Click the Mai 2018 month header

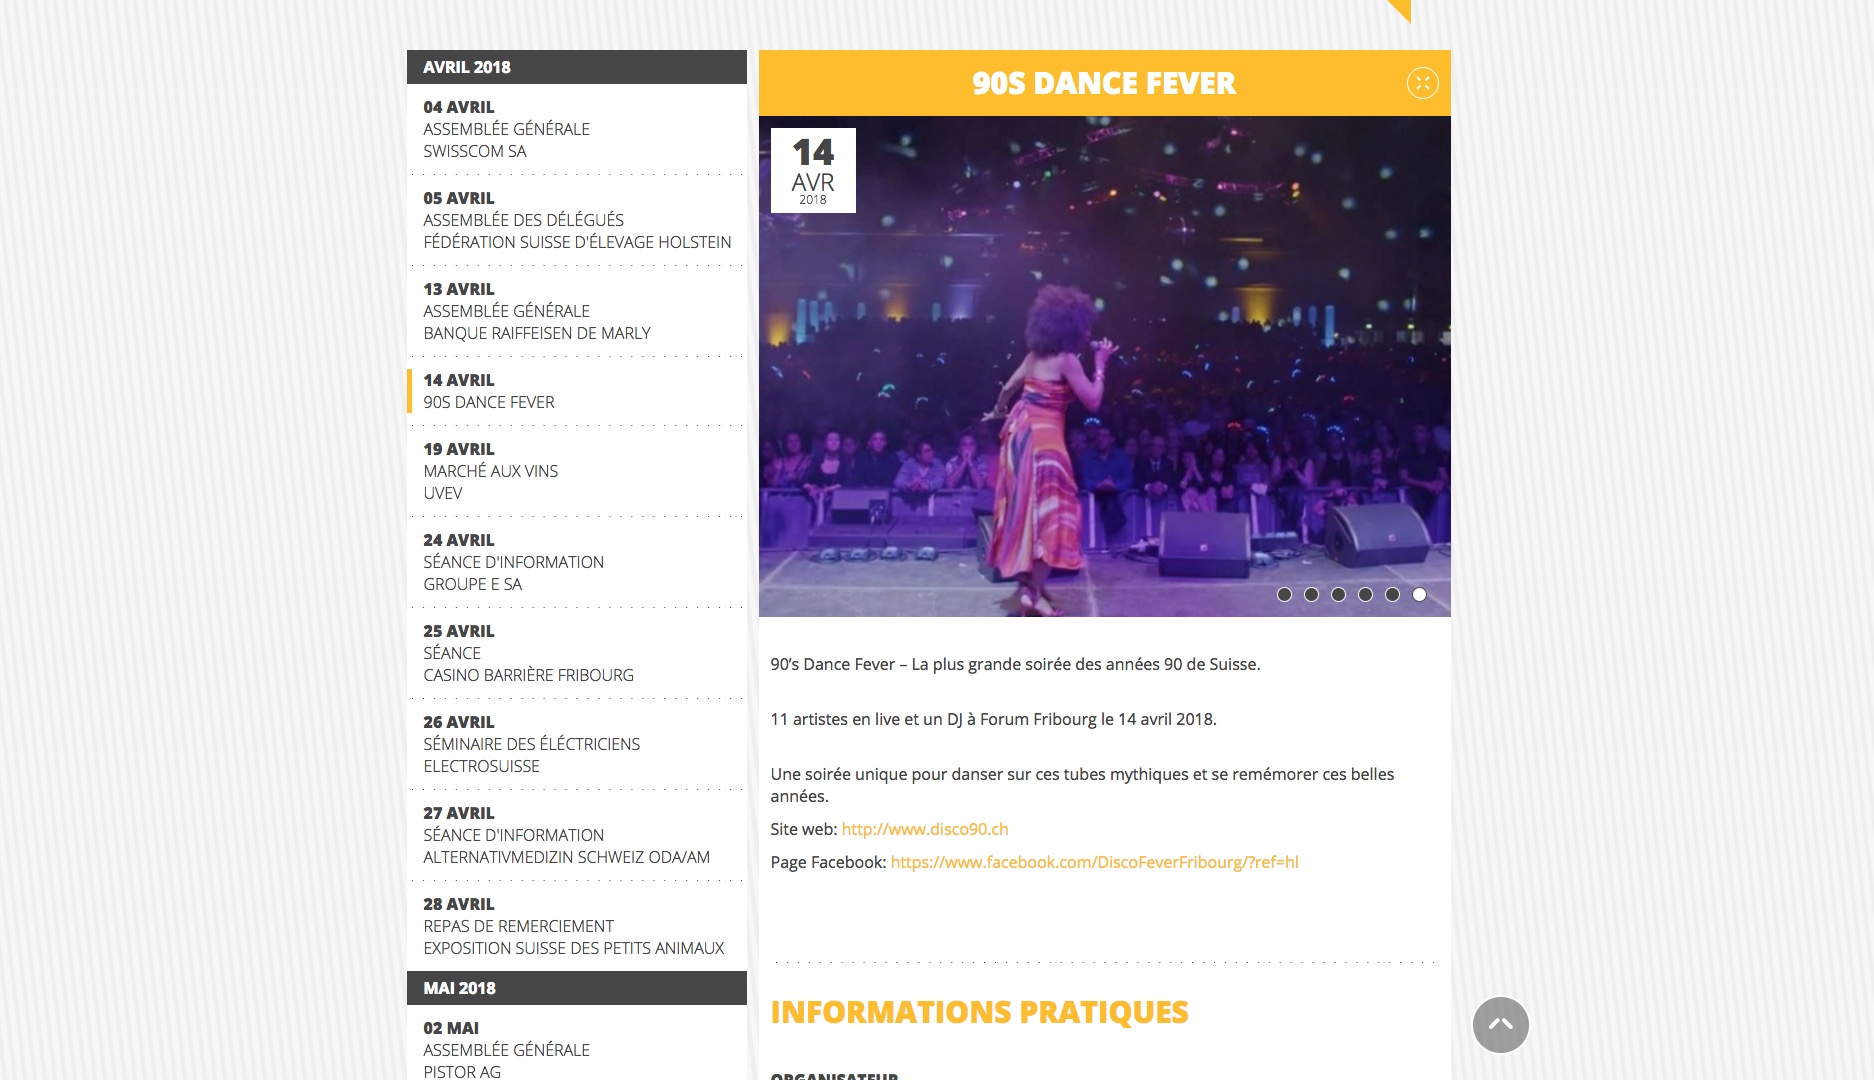(x=577, y=988)
